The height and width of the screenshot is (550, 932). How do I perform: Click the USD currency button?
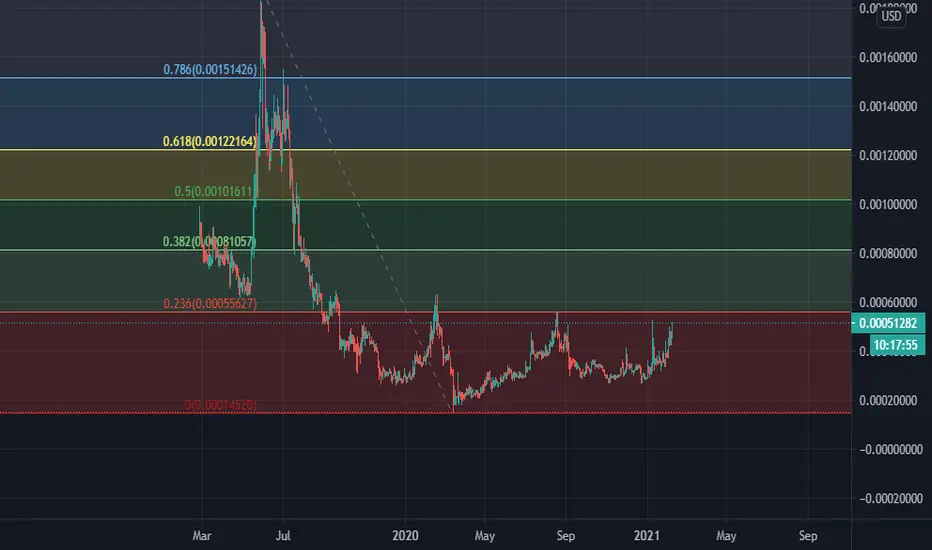pos(891,17)
